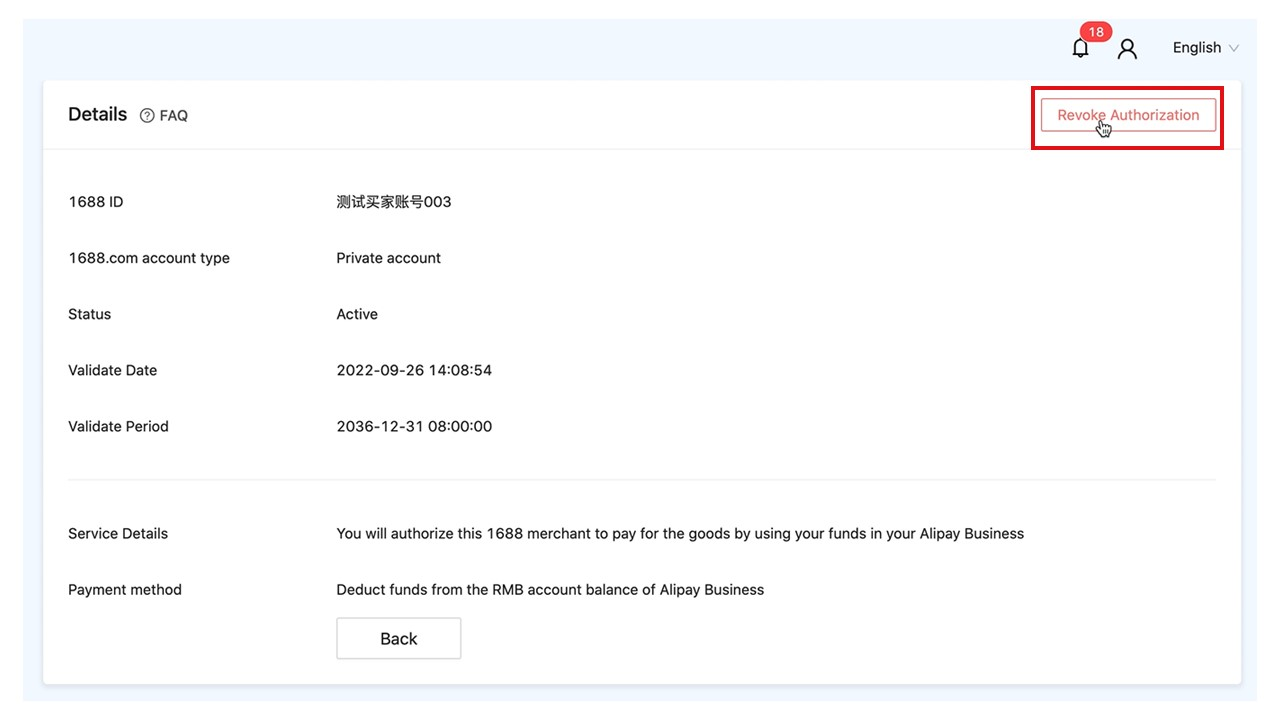This screenshot has width=1280, height=720.
Task: Open the user profile icon
Action: click(1127, 48)
